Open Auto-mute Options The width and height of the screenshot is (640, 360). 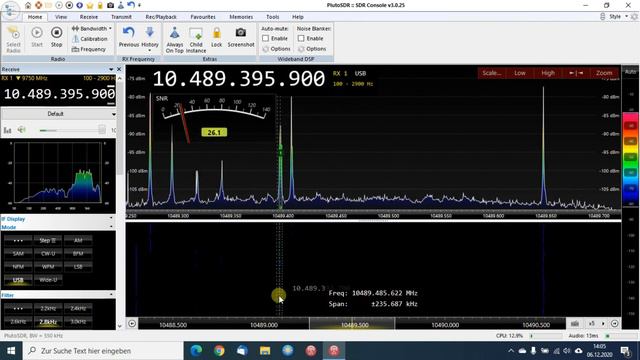pyautogui.click(x=276, y=49)
